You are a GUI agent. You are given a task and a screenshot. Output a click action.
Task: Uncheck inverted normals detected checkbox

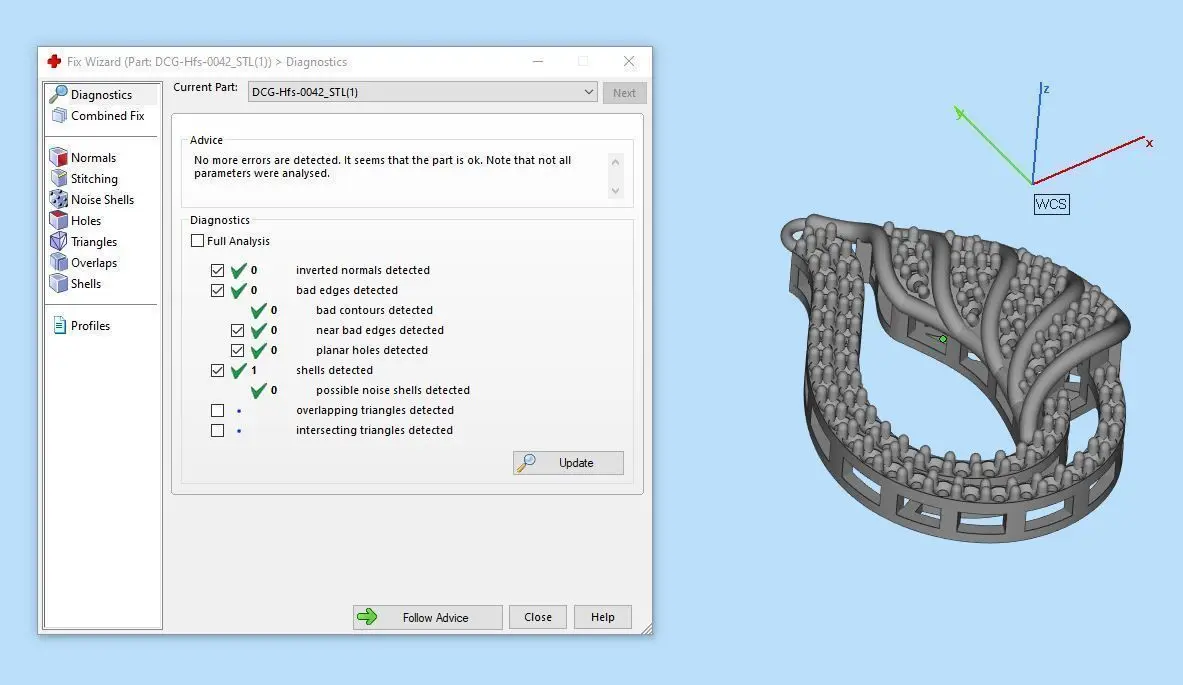click(x=217, y=270)
